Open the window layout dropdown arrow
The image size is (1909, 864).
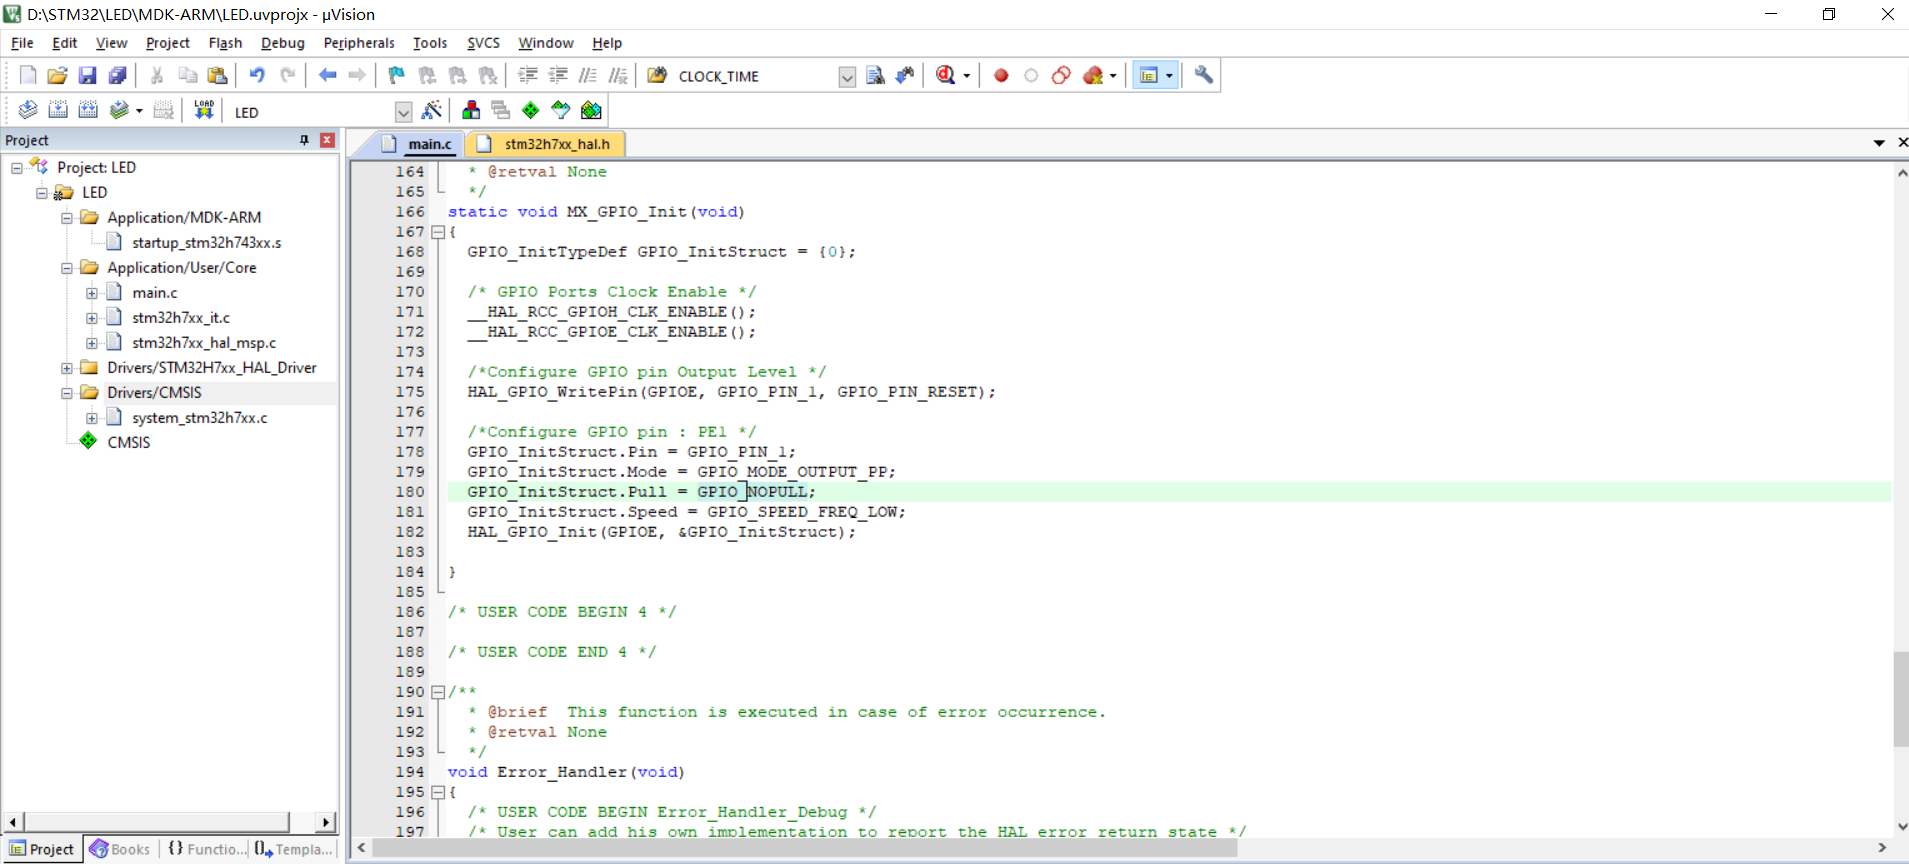coord(1169,76)
